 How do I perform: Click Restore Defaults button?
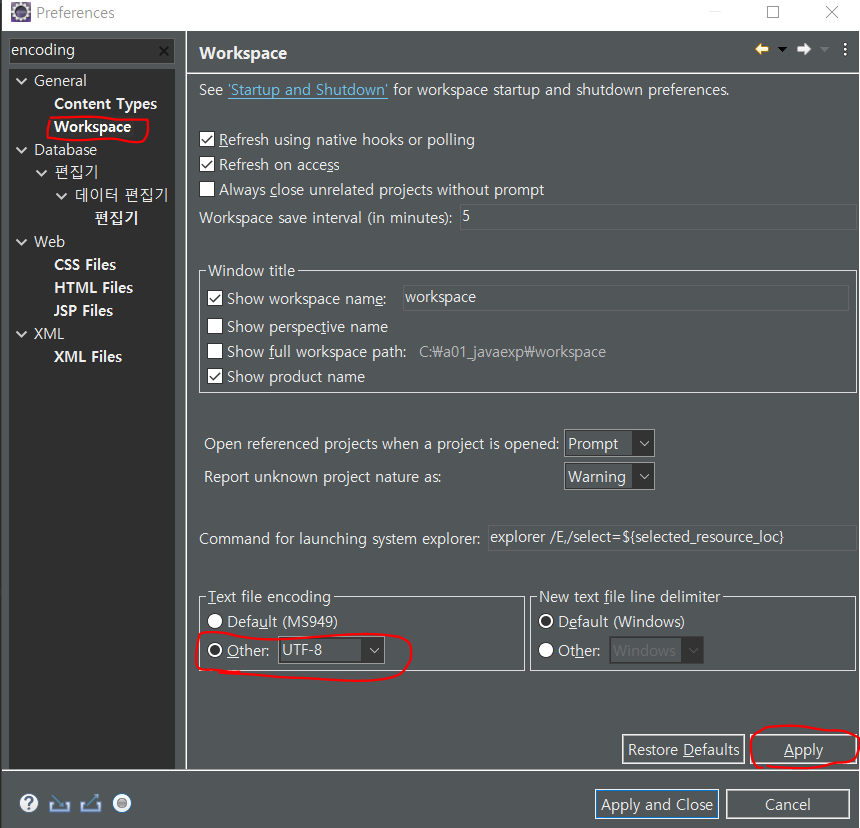click(x=683, y=749)
